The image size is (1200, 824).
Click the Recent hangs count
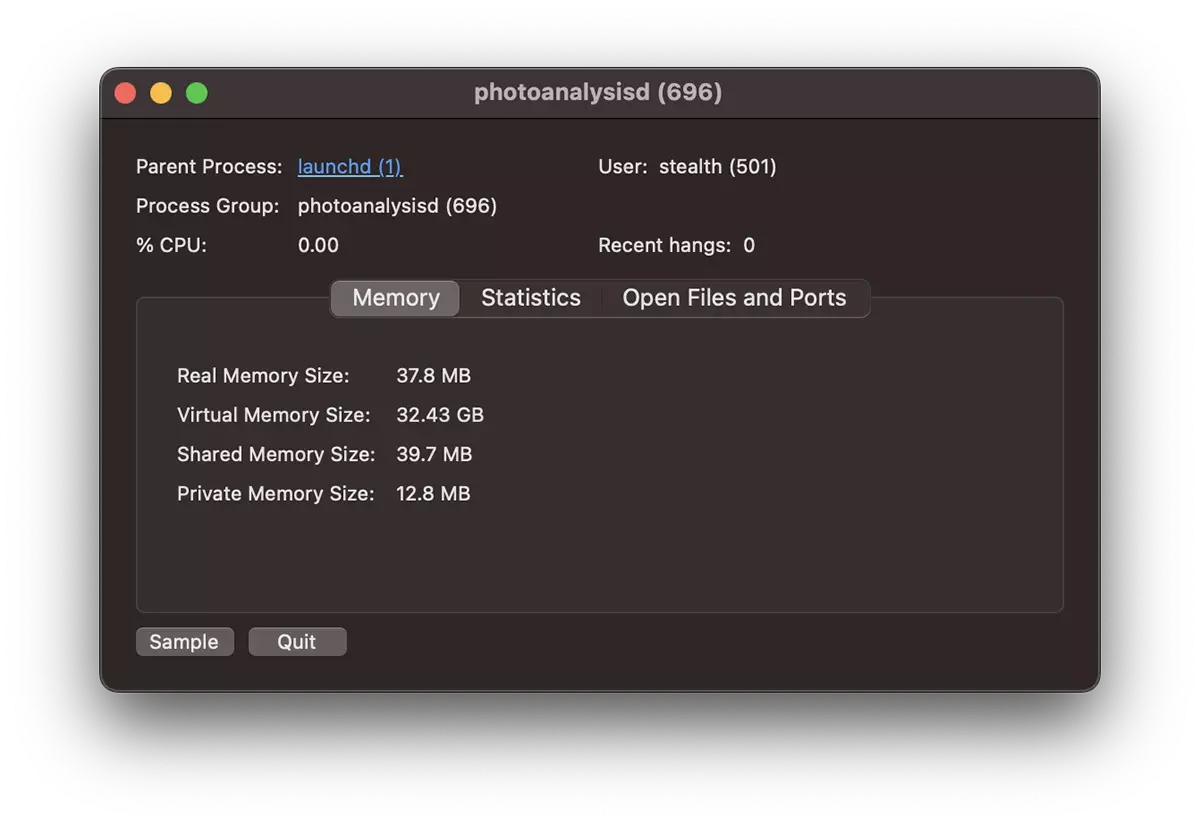click(x=749, y=245)
